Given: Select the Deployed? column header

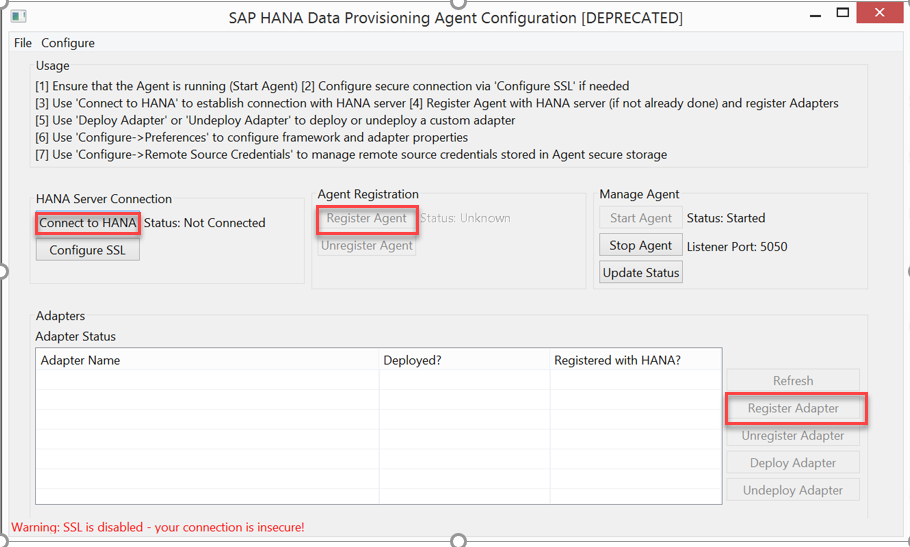Looking at the screenshot, I should coord(464,360).
